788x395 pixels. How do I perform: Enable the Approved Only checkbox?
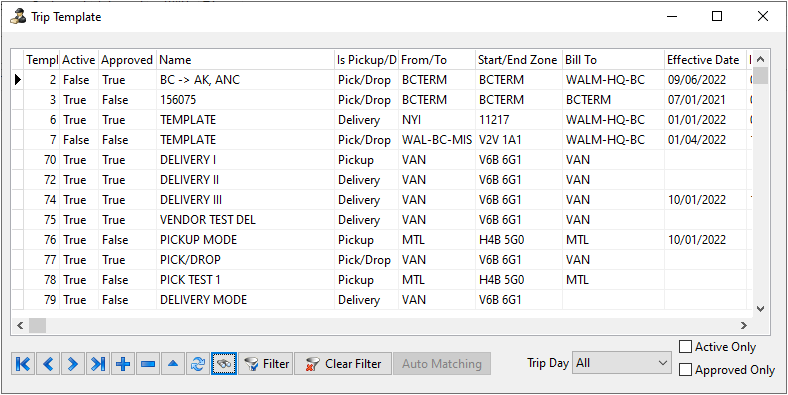click(x=685, y=370)
